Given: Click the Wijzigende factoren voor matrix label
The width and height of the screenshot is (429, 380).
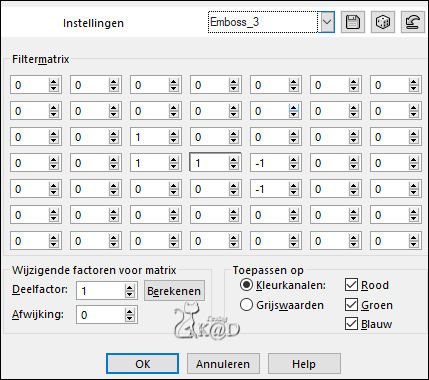Looking at the screenshot, I should (94, 270).
